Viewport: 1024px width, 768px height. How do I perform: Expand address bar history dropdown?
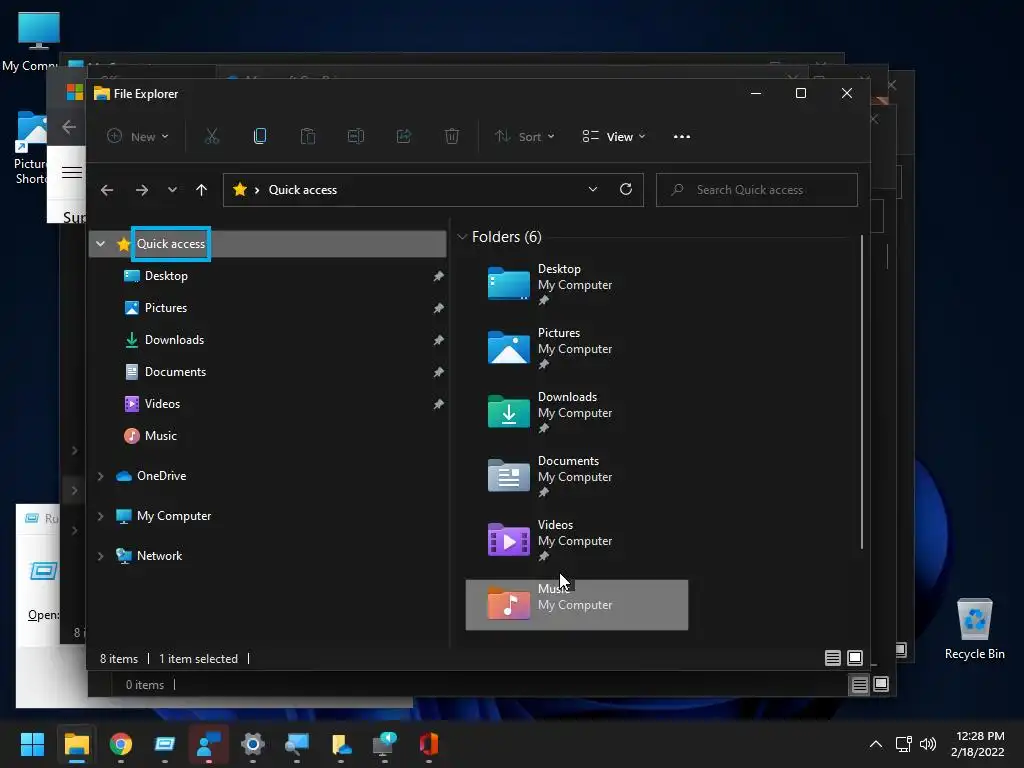[593, 189]
